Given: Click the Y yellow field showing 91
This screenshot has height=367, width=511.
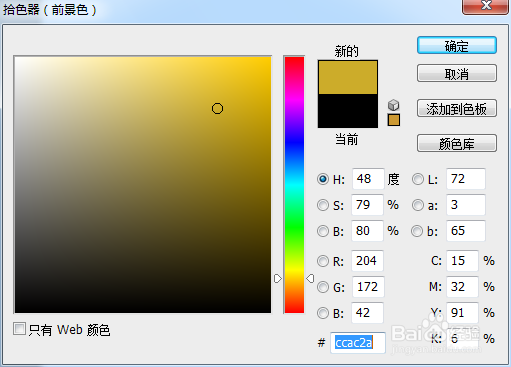Looking at the screenshot, I should click(x=462, y=313).
